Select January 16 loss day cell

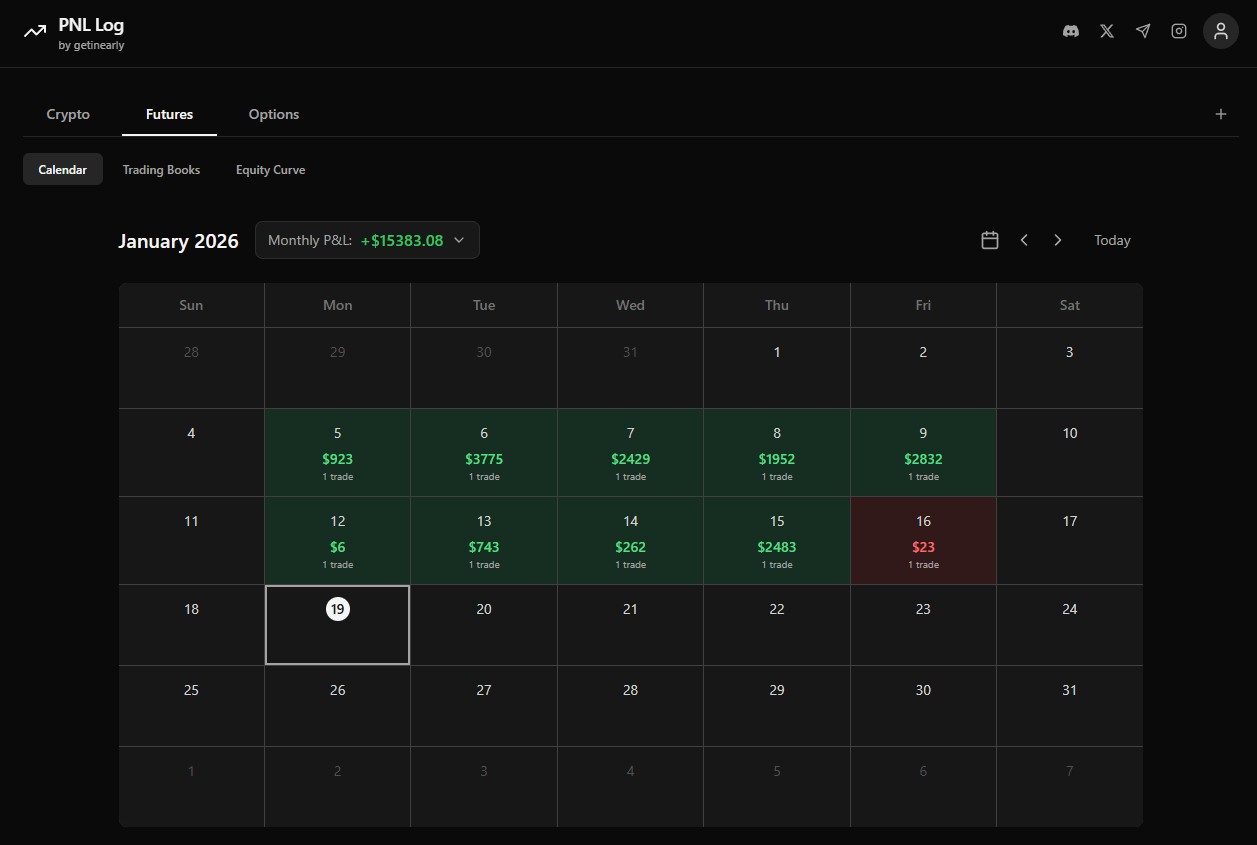tap(923, 541)
